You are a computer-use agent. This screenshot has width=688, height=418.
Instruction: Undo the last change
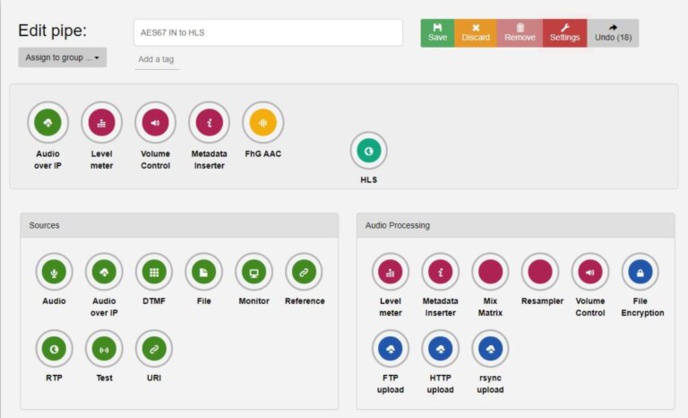[x=612, y=32]
